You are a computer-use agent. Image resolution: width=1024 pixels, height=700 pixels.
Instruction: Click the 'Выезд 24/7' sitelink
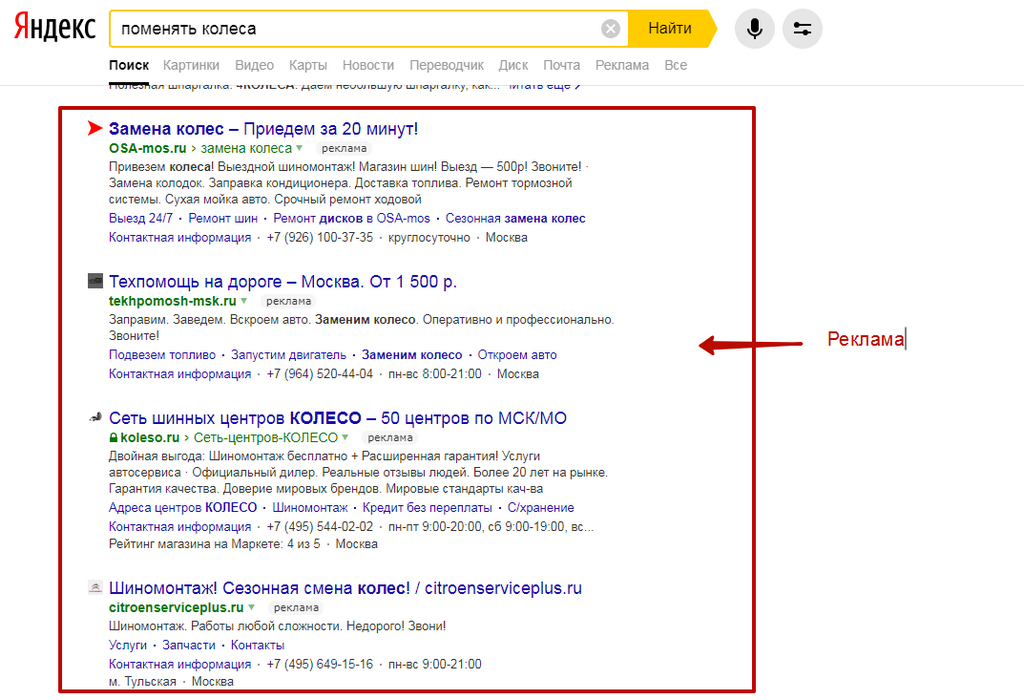tap(141, 218)
